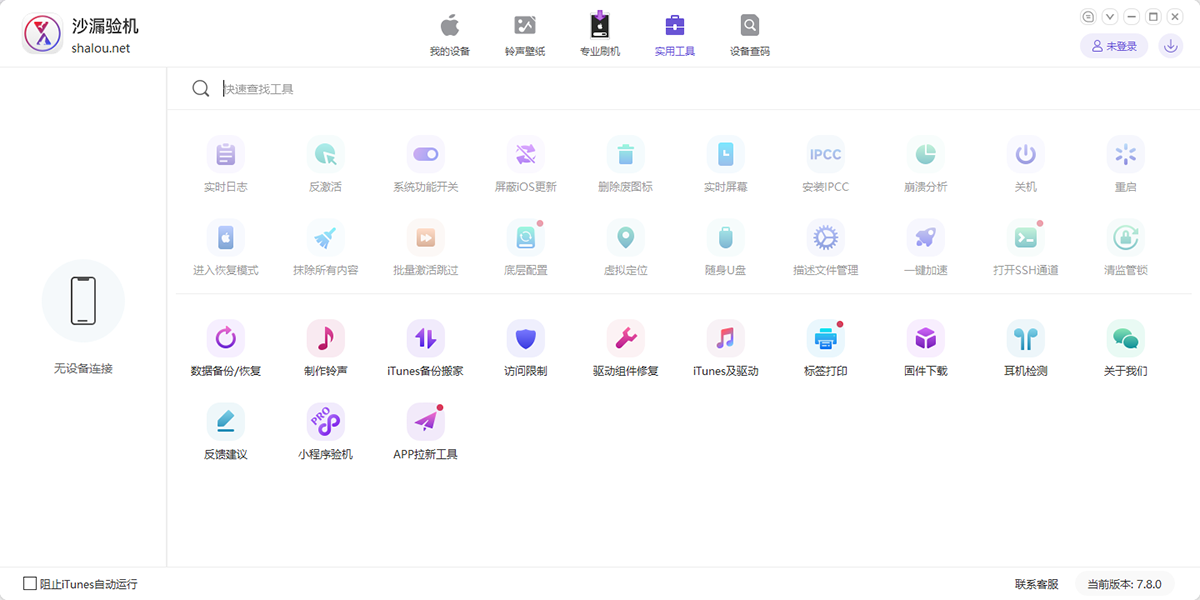Launch the 一键加速 one-click speedup tool
Image resolution: width=1200 pixels, height=600 pixels.
(x=926, y=248)
